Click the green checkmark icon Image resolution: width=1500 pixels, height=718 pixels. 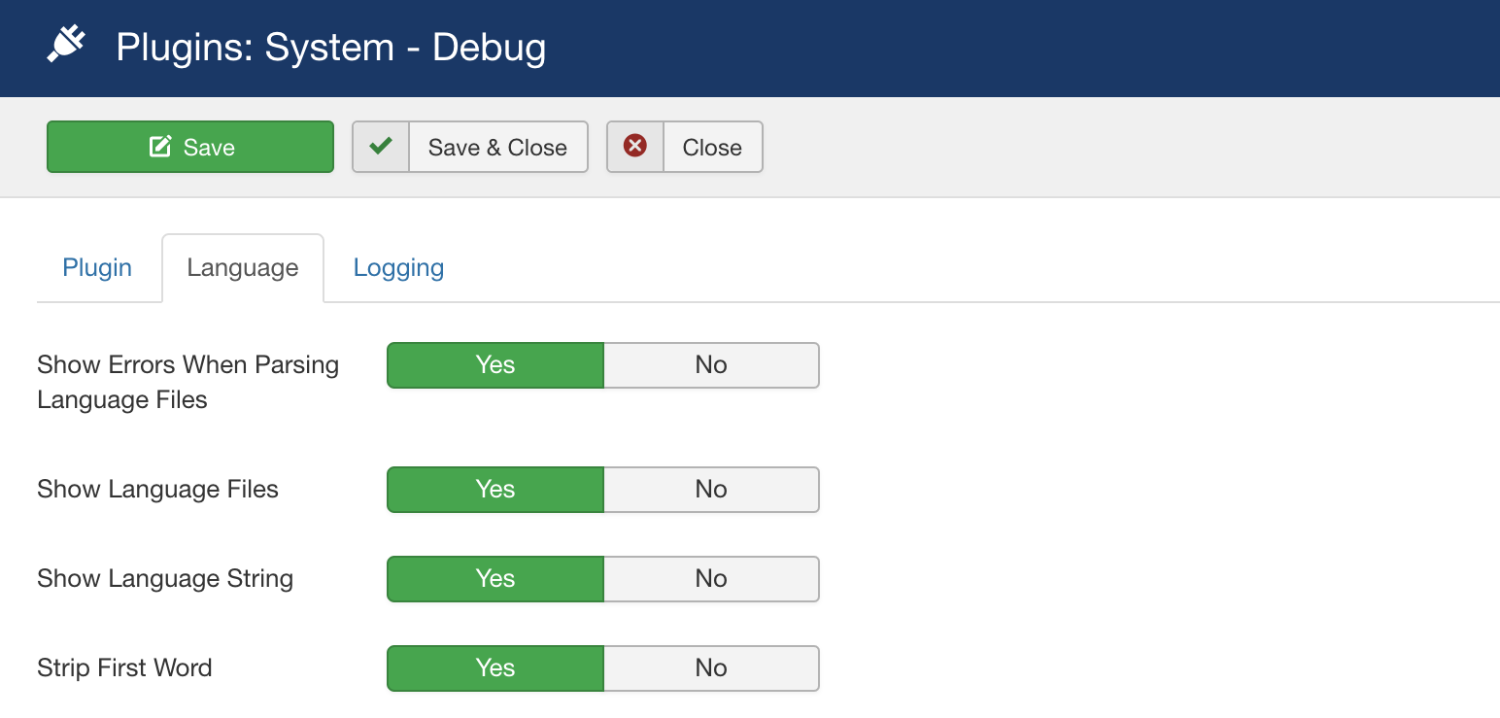(x=380, y=147)
